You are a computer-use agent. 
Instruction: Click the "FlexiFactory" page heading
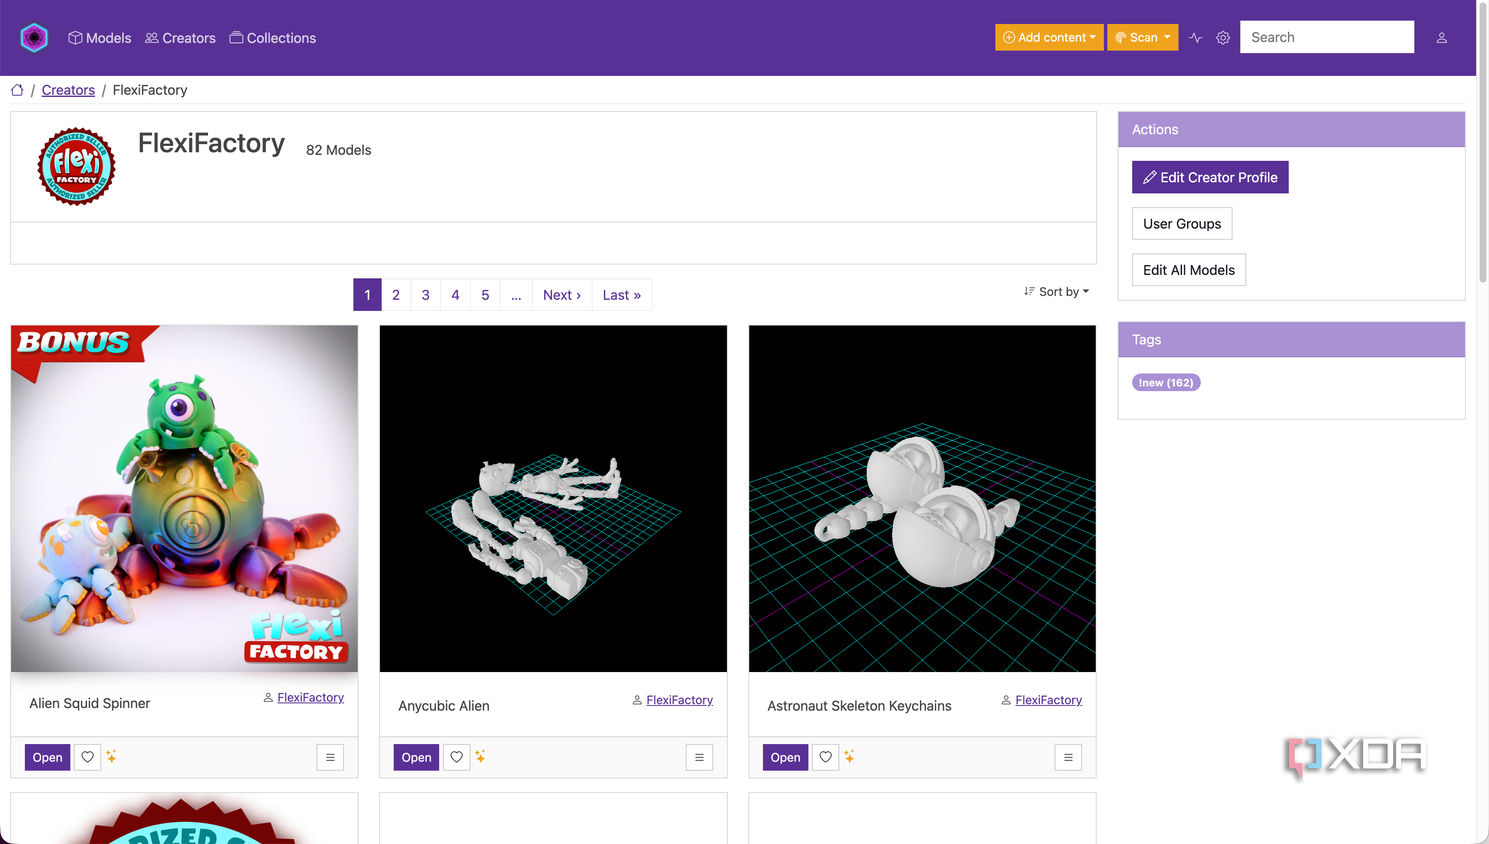(x=211, y=144)
